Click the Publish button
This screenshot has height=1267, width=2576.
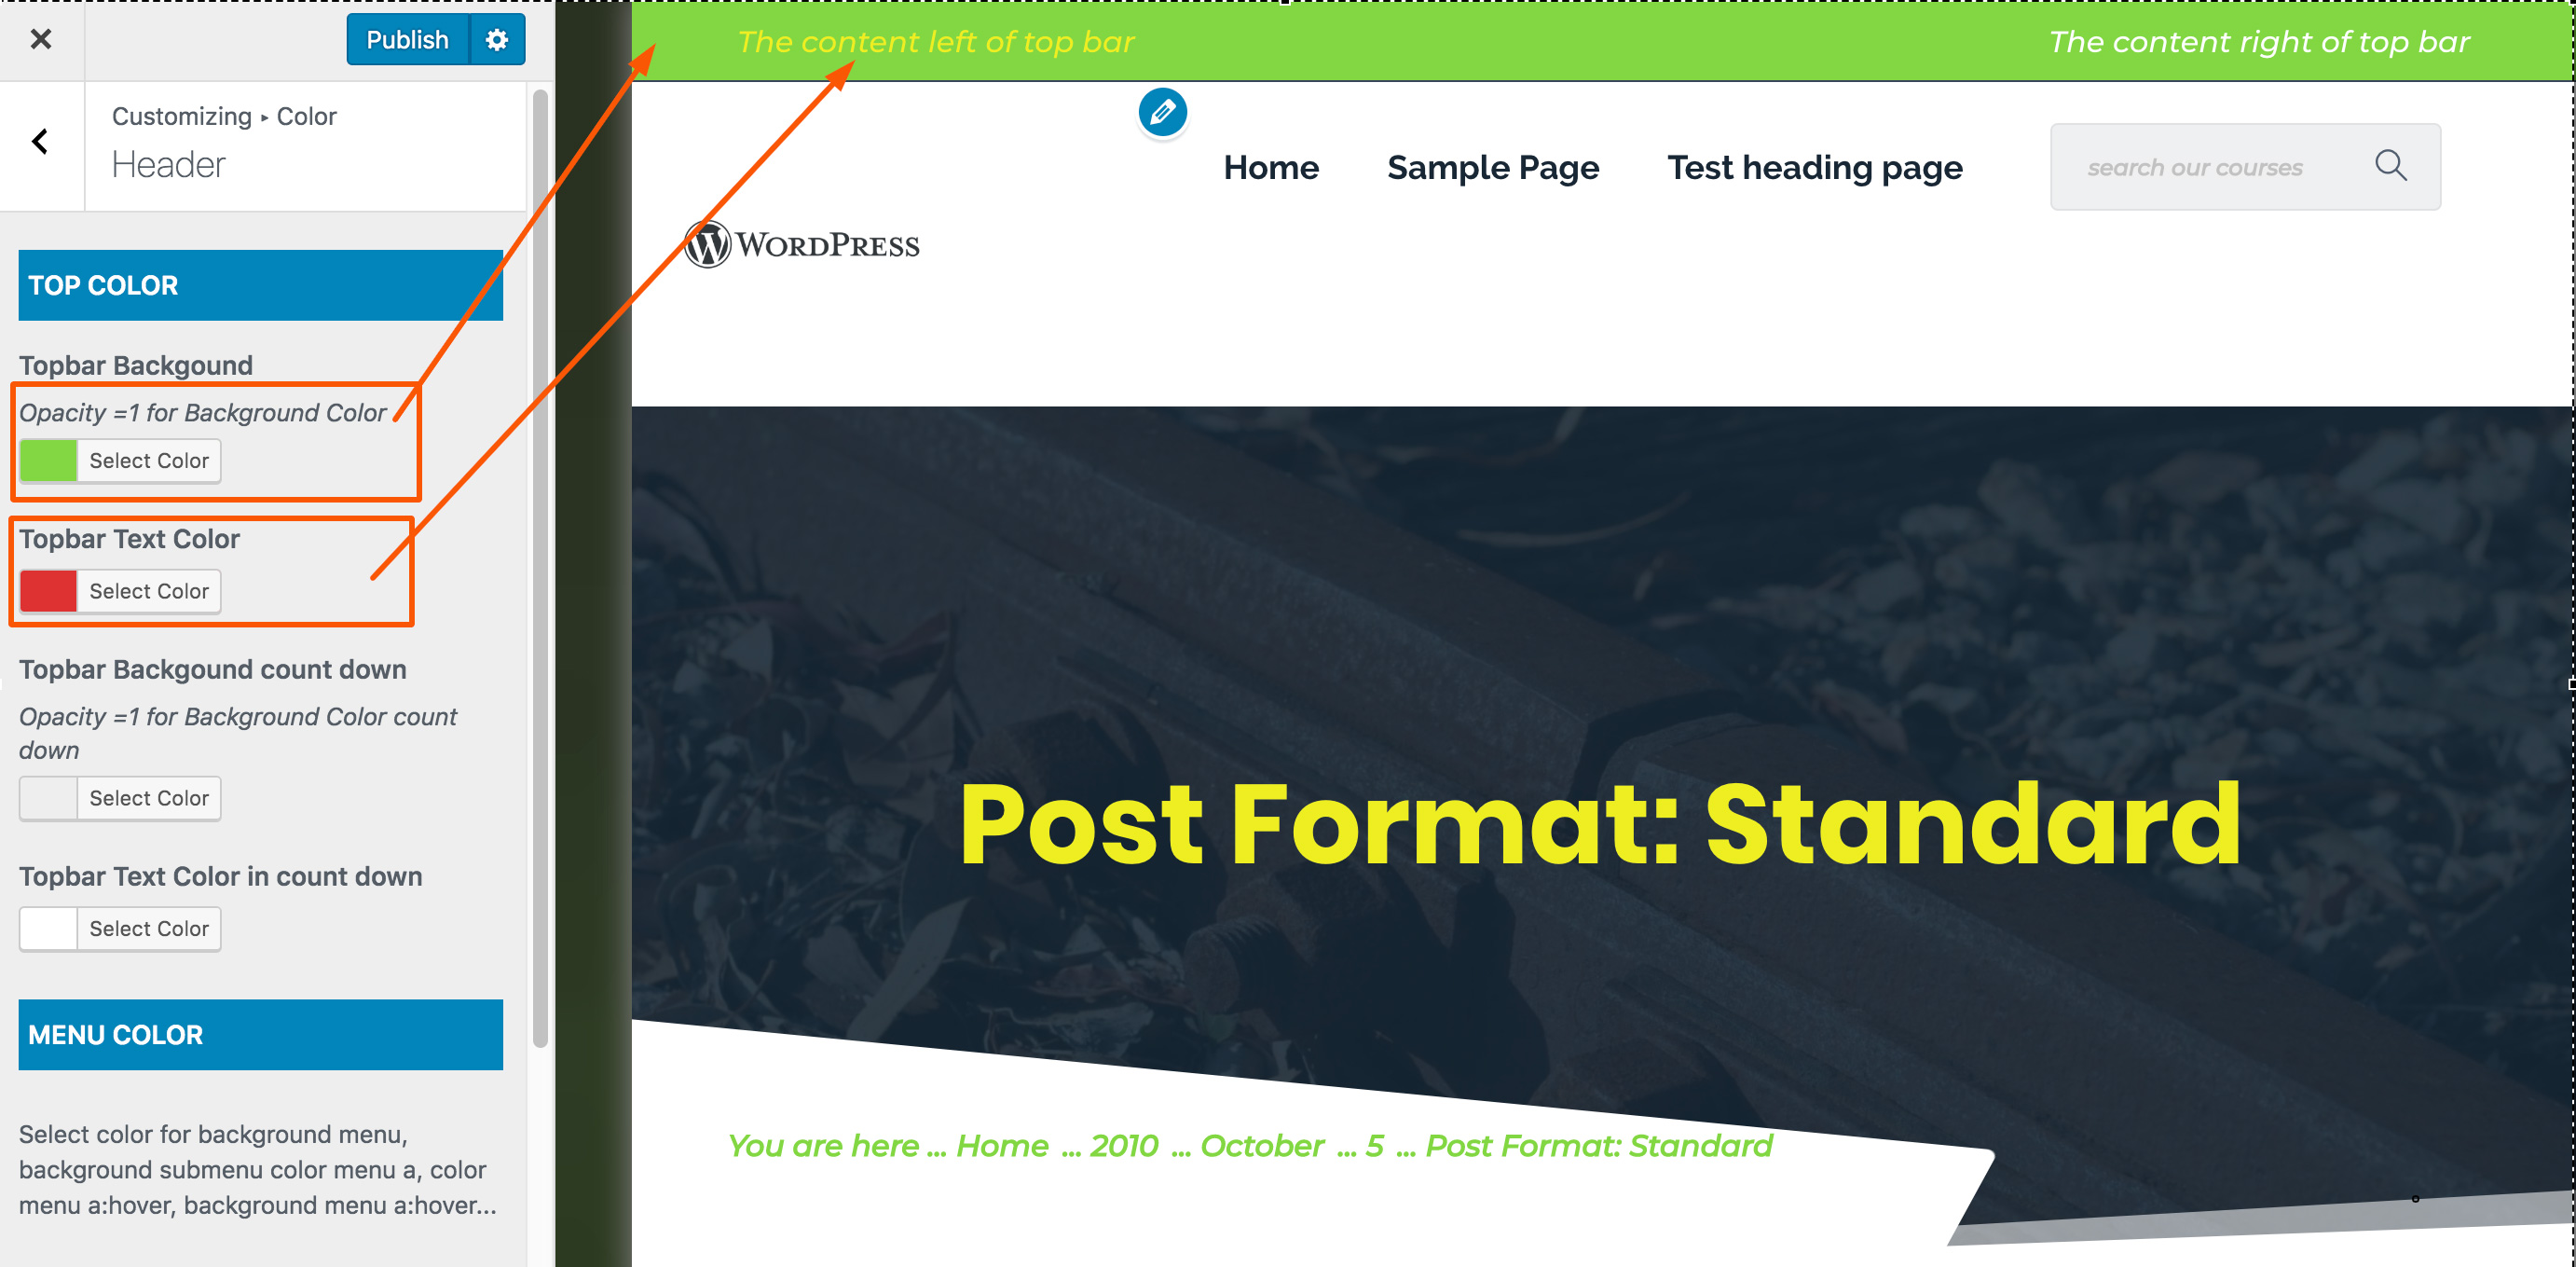pos(408,40)
